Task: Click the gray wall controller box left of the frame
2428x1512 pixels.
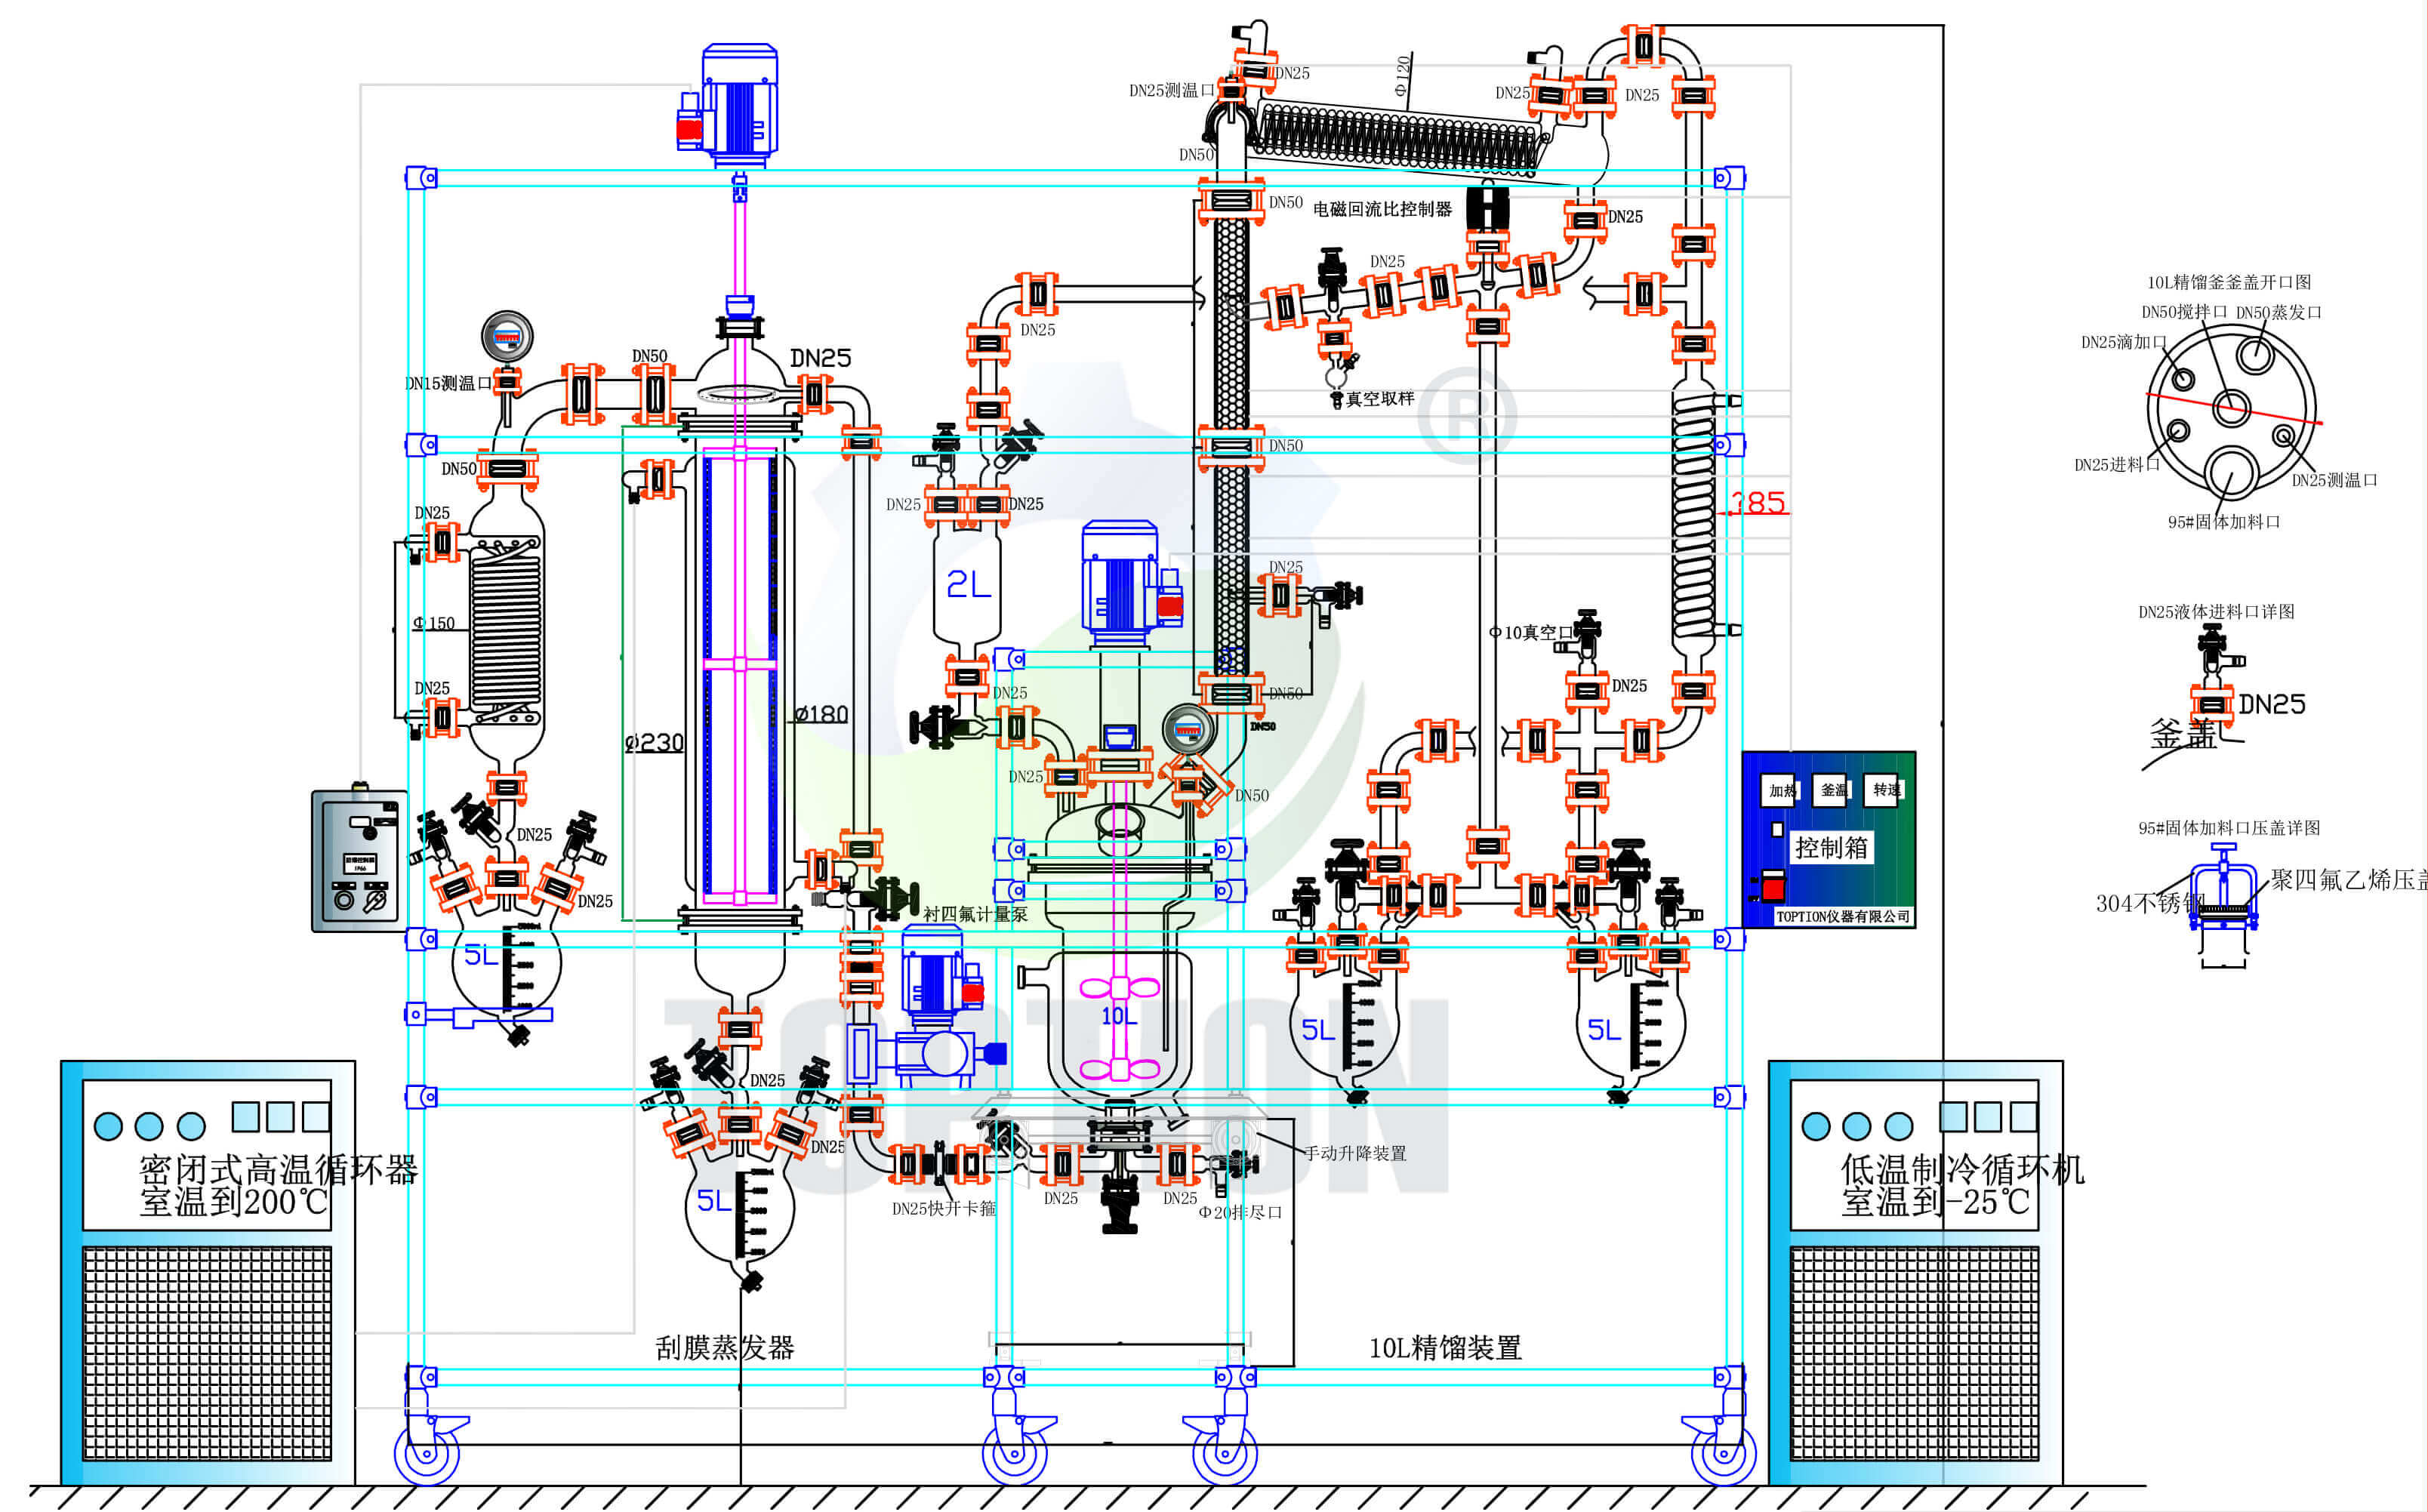Action: [x=359, y=861]
